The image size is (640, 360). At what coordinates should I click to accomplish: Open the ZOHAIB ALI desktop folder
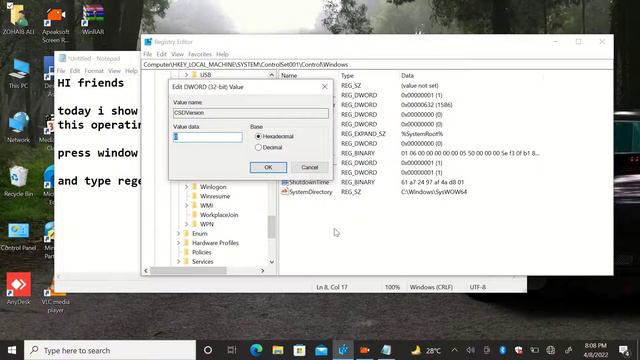click(x=18, y=19)
